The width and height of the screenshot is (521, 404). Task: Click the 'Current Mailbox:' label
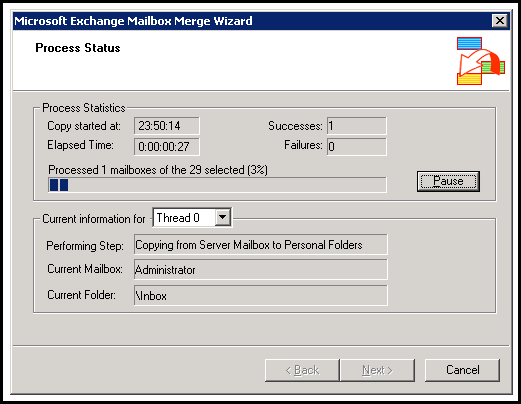pos(85,269)
